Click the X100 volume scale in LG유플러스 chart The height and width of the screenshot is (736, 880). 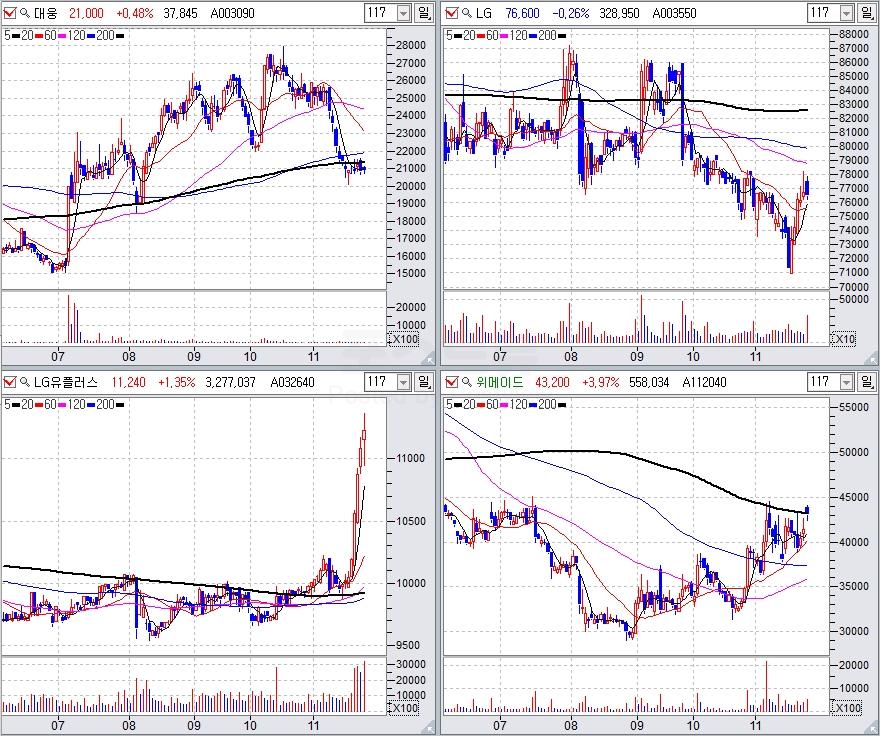(403, 707)
